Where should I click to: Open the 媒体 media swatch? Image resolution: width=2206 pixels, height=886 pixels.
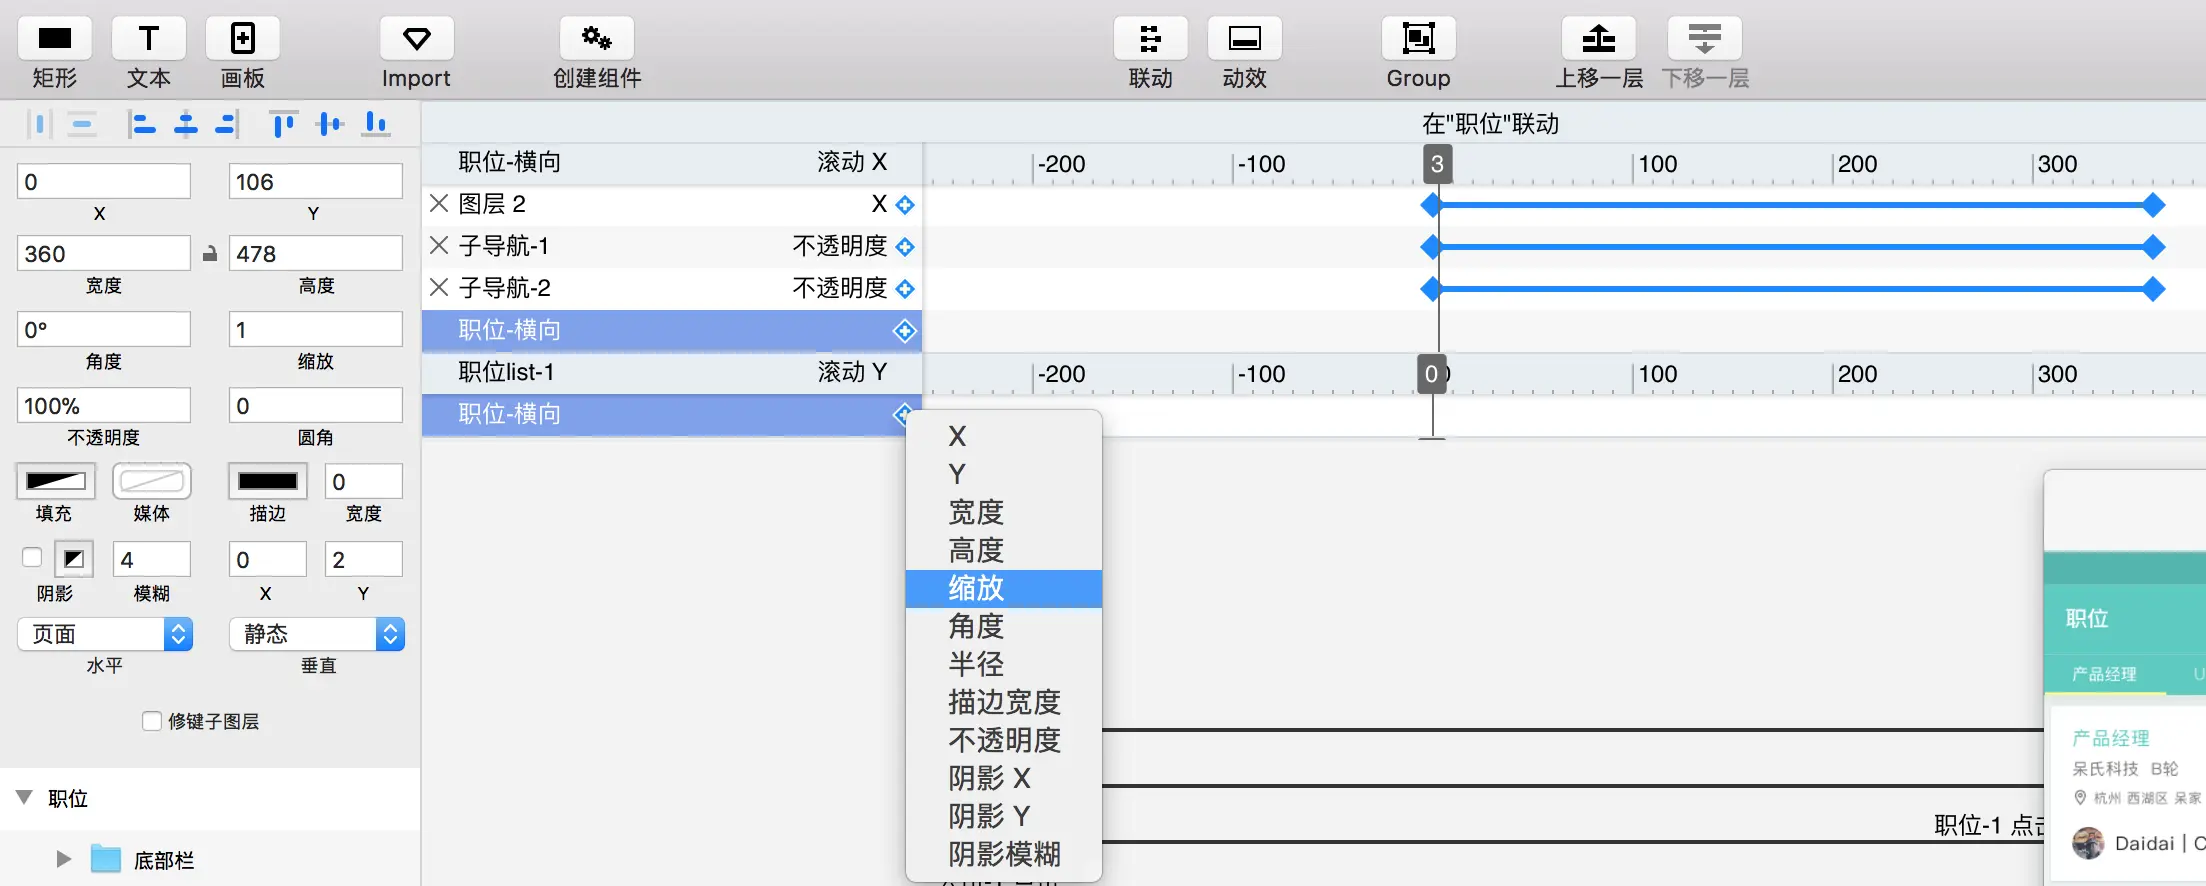(x=152, y=481)
